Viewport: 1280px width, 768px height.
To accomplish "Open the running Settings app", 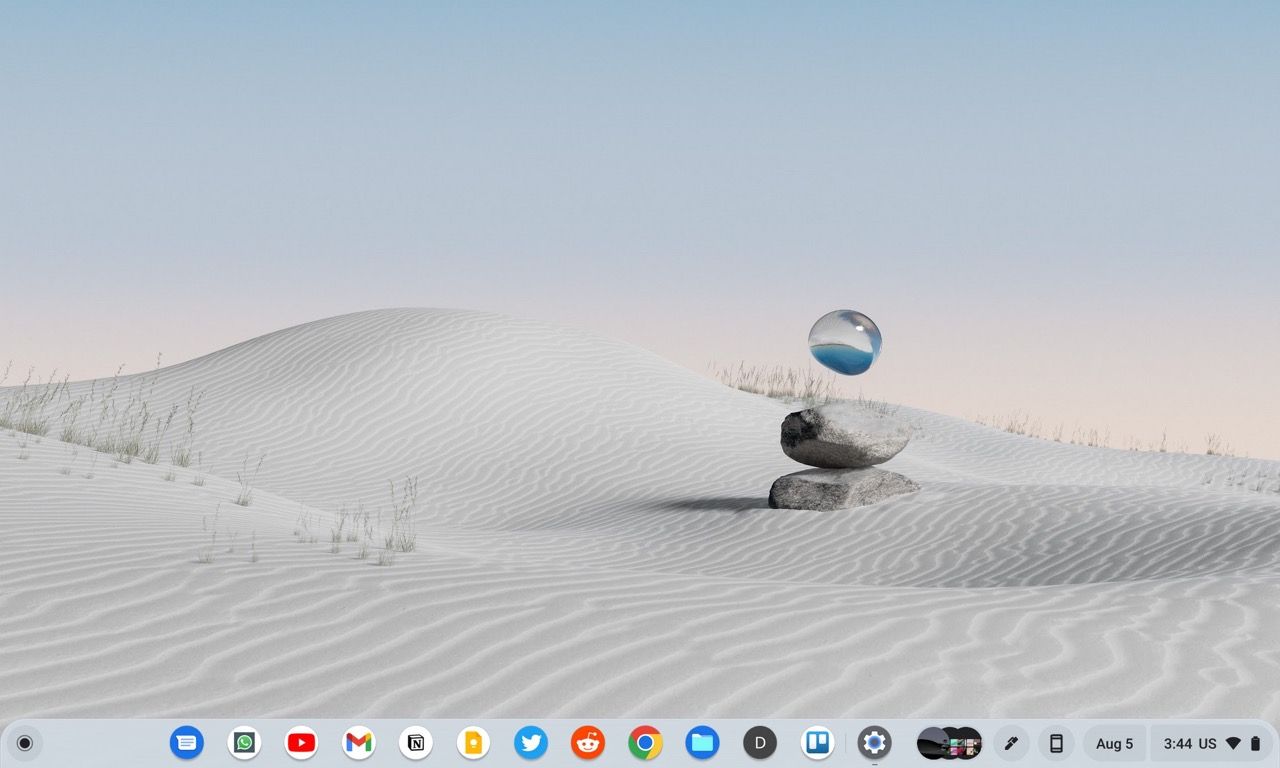I will tap(874, 743).
